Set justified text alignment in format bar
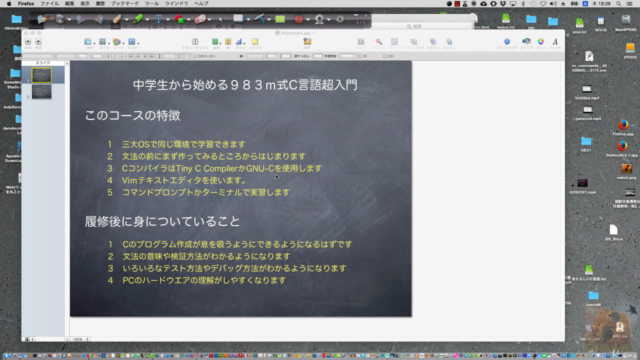This screenshot has height=360, width=640. (x=151, y=56)
